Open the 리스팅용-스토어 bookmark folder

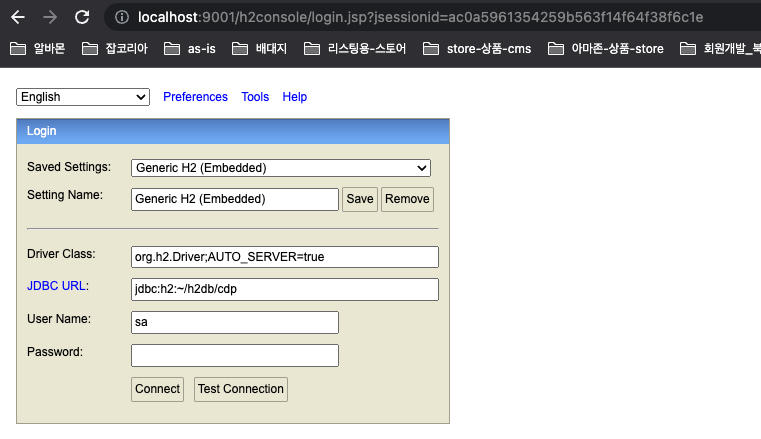pos(355,49)
